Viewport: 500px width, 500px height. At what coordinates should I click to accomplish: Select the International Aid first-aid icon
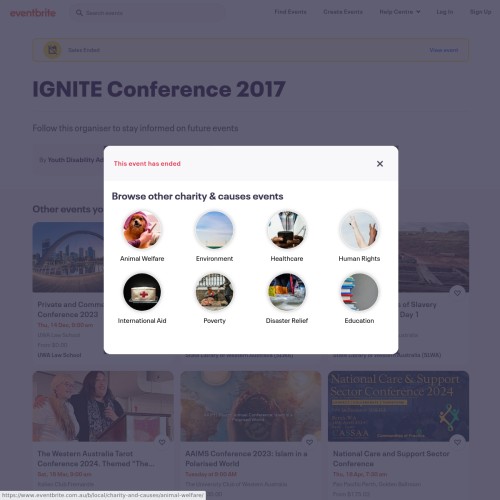point(142,292)
